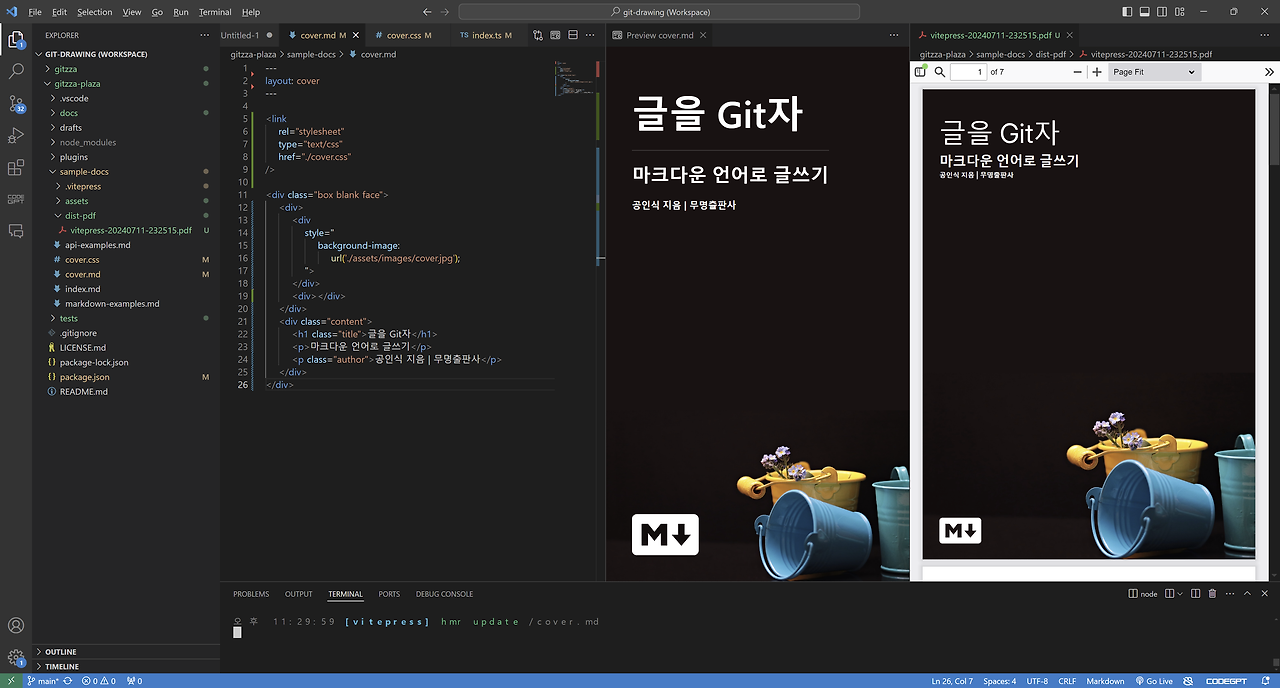Go back with the navigation arrow
This screenshot has height=688, width=1280.
[427, 12]
